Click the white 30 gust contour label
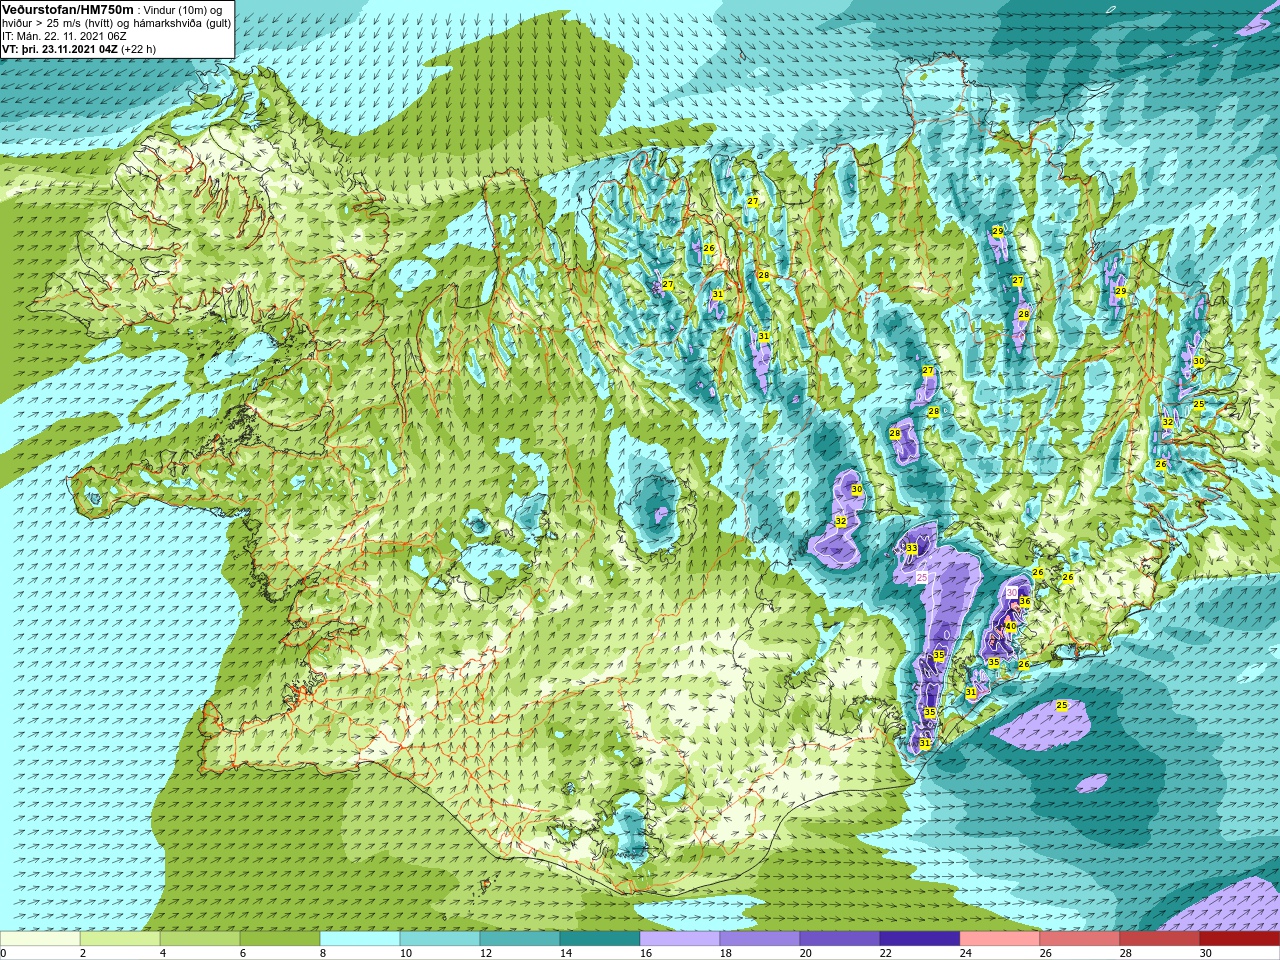1280x960 pixels. point(1012,593)
